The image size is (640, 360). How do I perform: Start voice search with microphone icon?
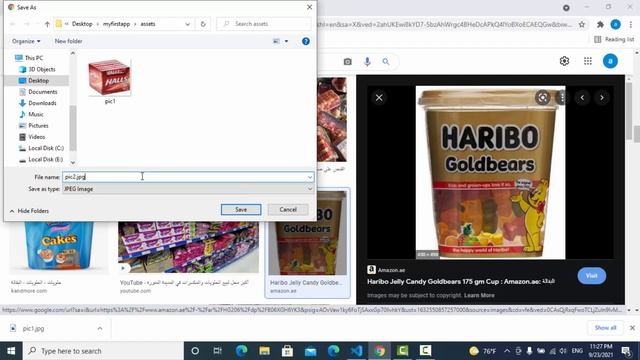367,62
